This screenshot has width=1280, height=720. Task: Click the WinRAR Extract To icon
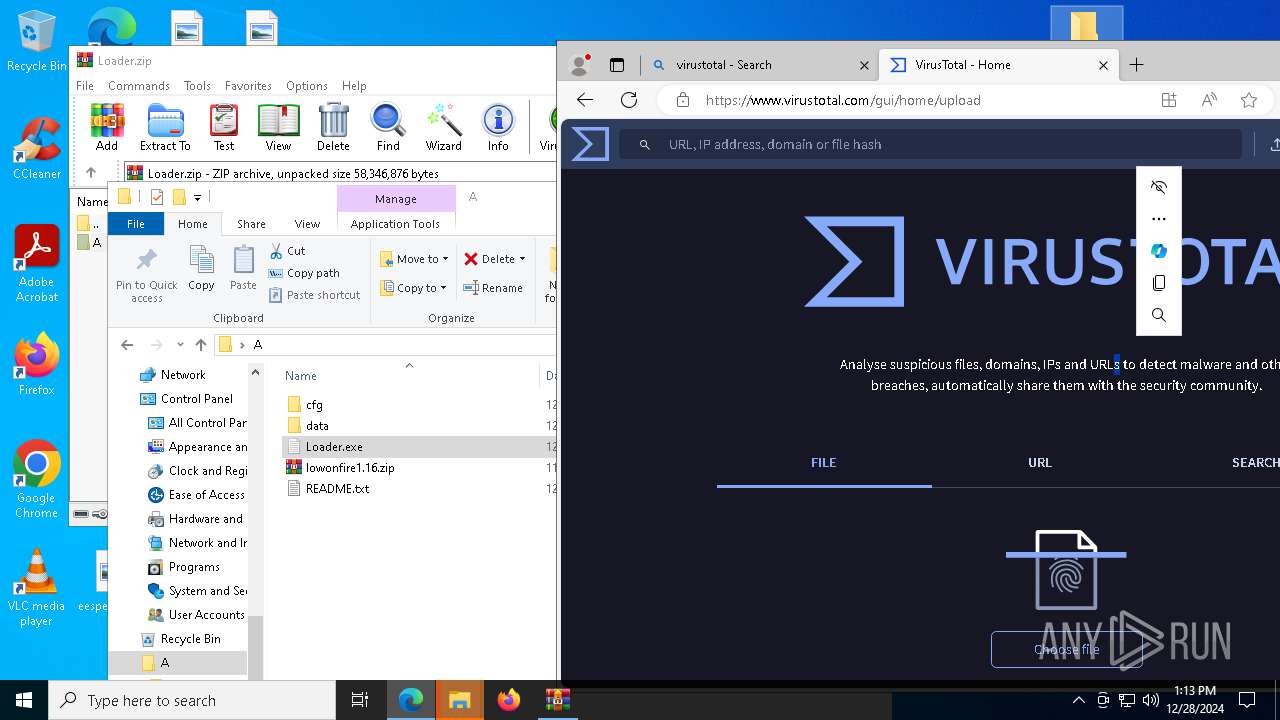[165, 127]
